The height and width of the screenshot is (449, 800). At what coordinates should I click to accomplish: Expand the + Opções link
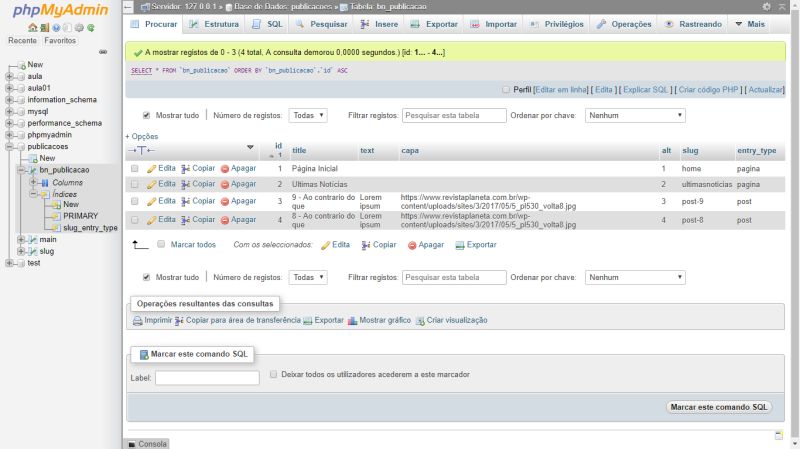[x=141, y=137]
